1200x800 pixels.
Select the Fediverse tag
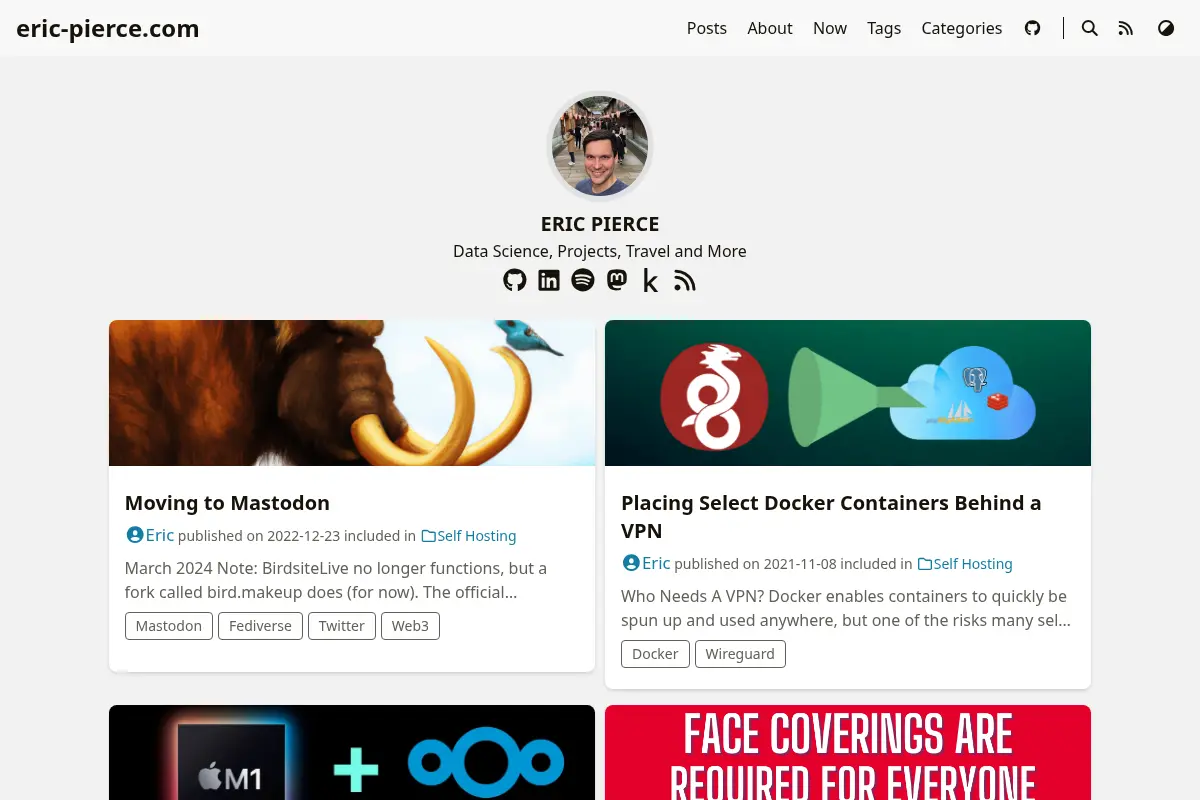click(260, 626)
